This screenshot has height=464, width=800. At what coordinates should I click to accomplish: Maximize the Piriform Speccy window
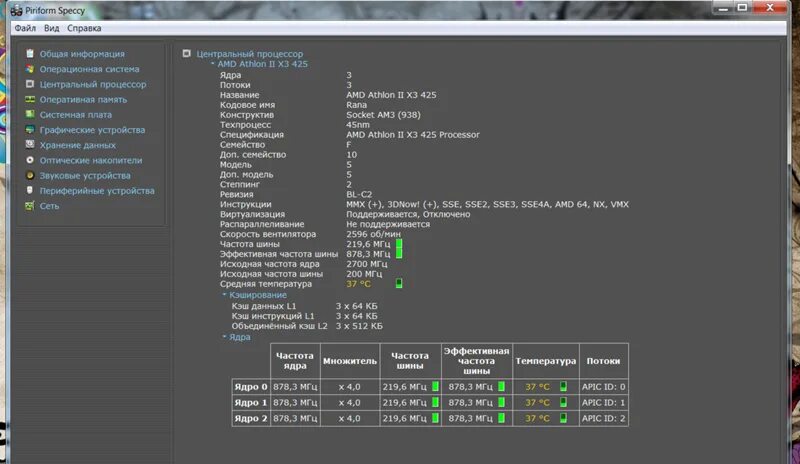(x=742, y=7)
